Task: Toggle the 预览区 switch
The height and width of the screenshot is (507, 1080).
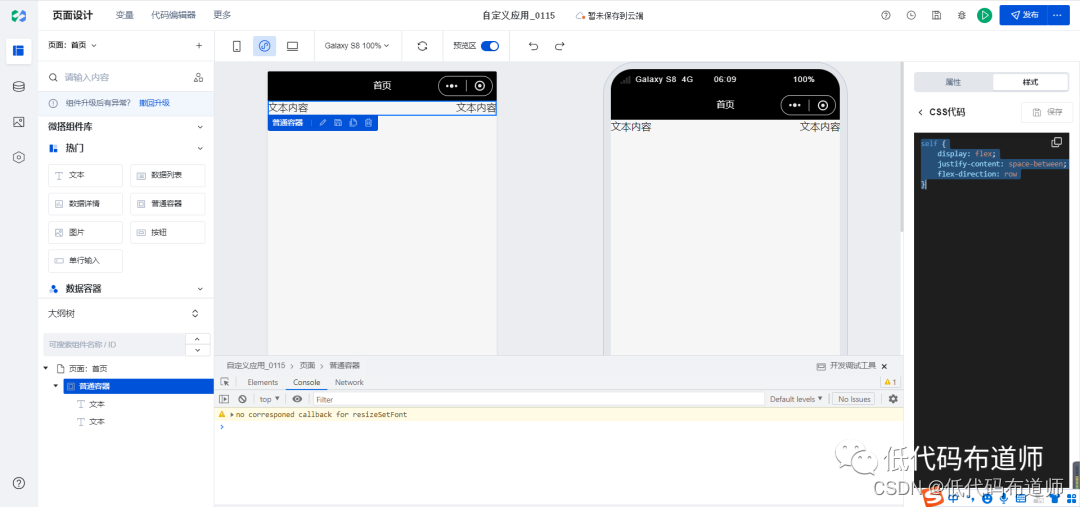Action: tap(490, 46)
